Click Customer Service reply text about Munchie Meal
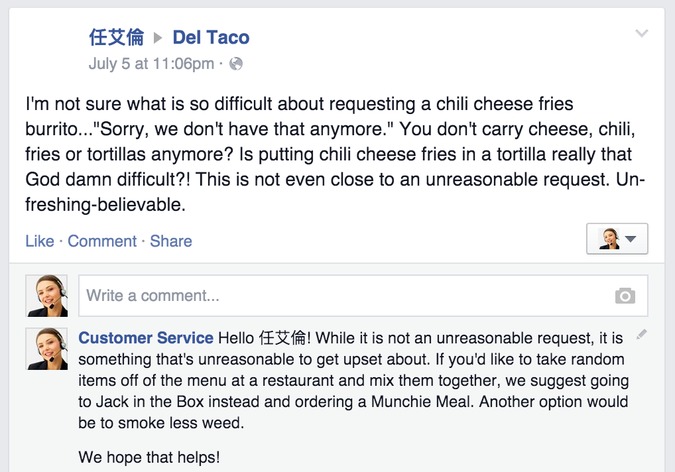 (353, 380)
